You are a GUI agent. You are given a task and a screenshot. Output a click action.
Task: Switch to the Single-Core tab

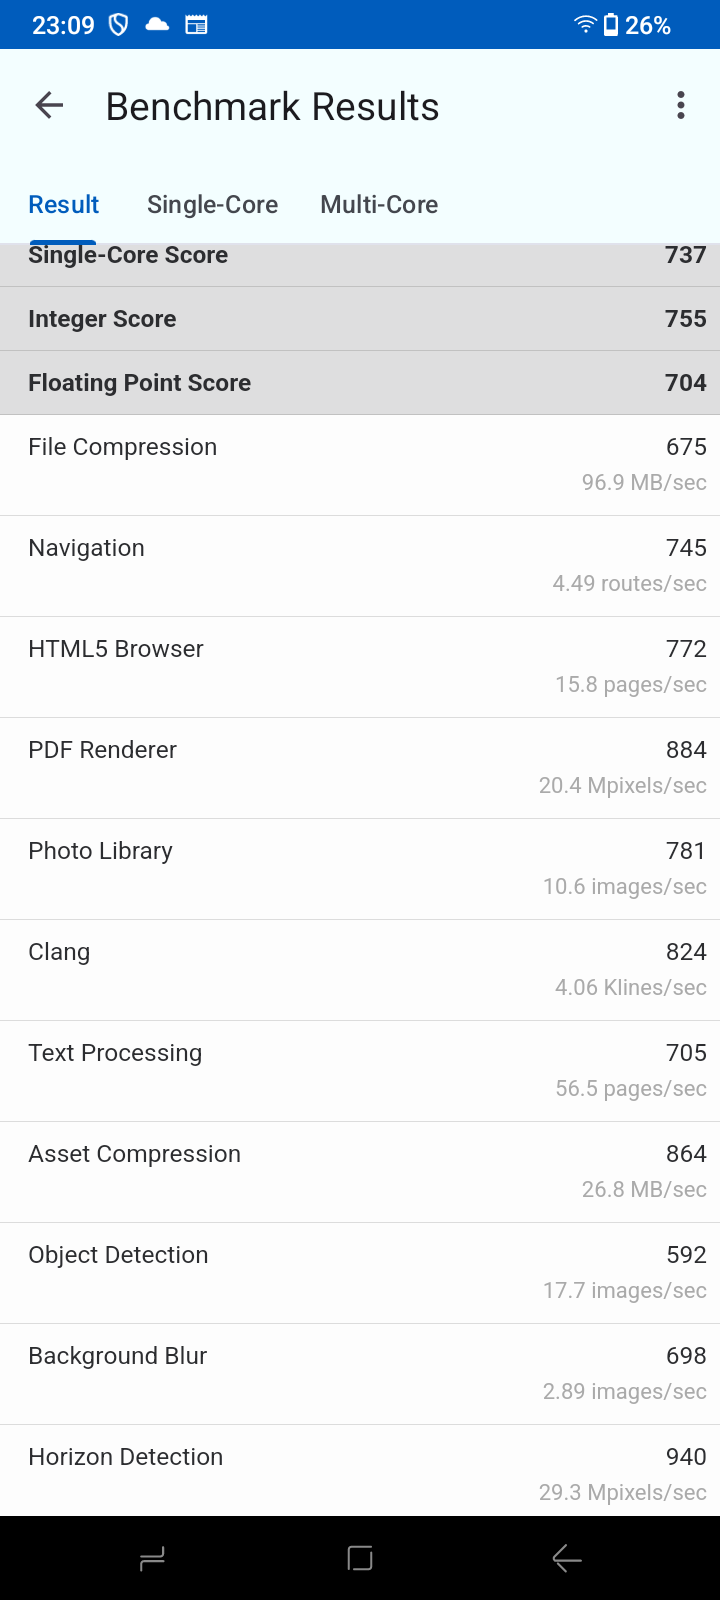click(212, 205)
